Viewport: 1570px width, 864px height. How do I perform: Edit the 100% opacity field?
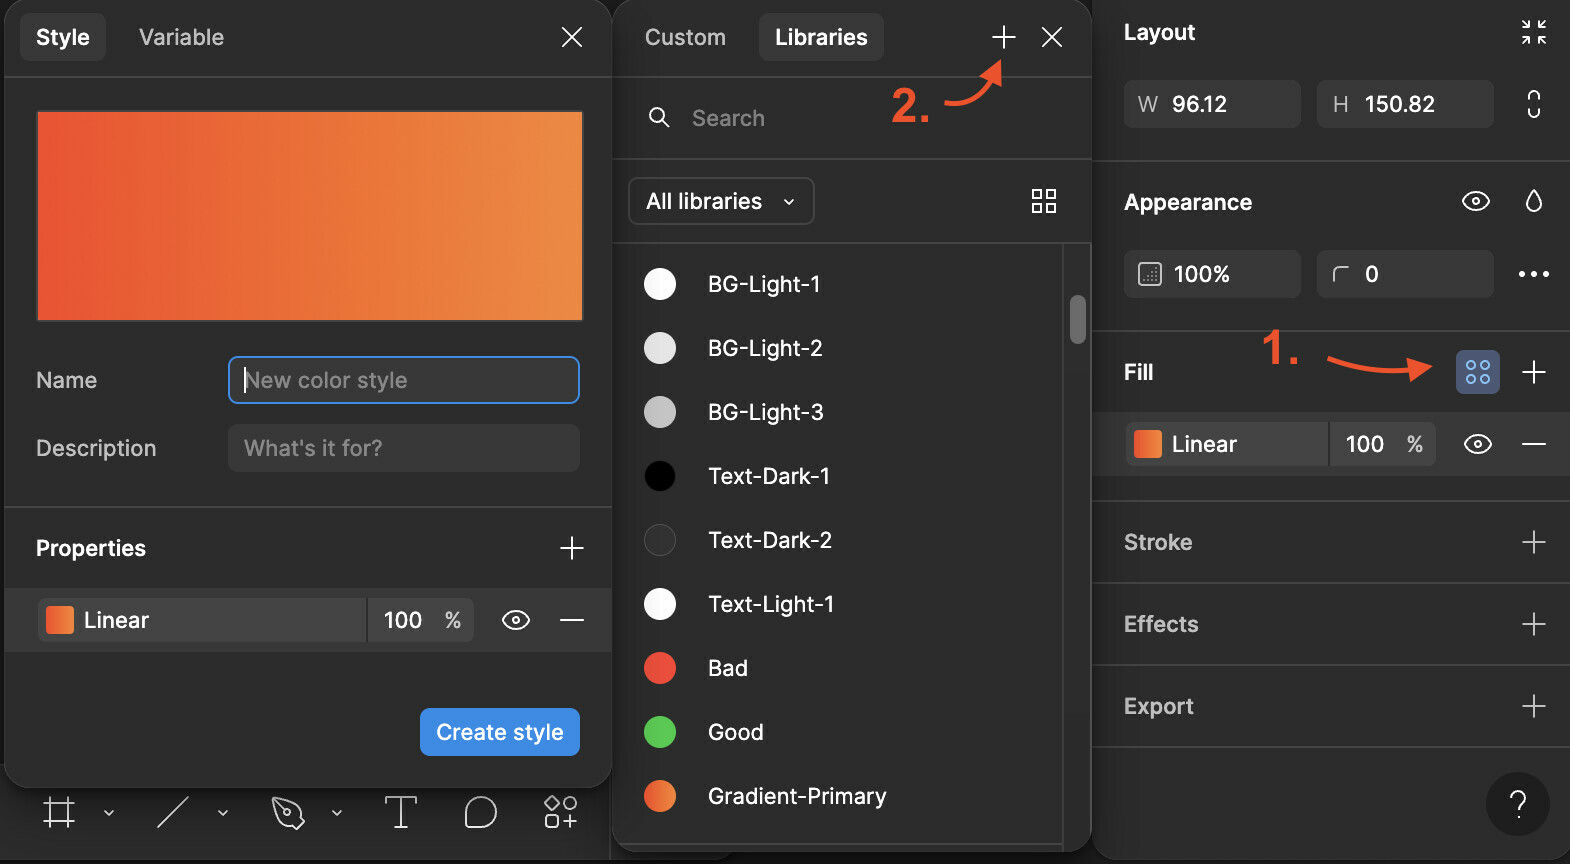(1212, 274)
